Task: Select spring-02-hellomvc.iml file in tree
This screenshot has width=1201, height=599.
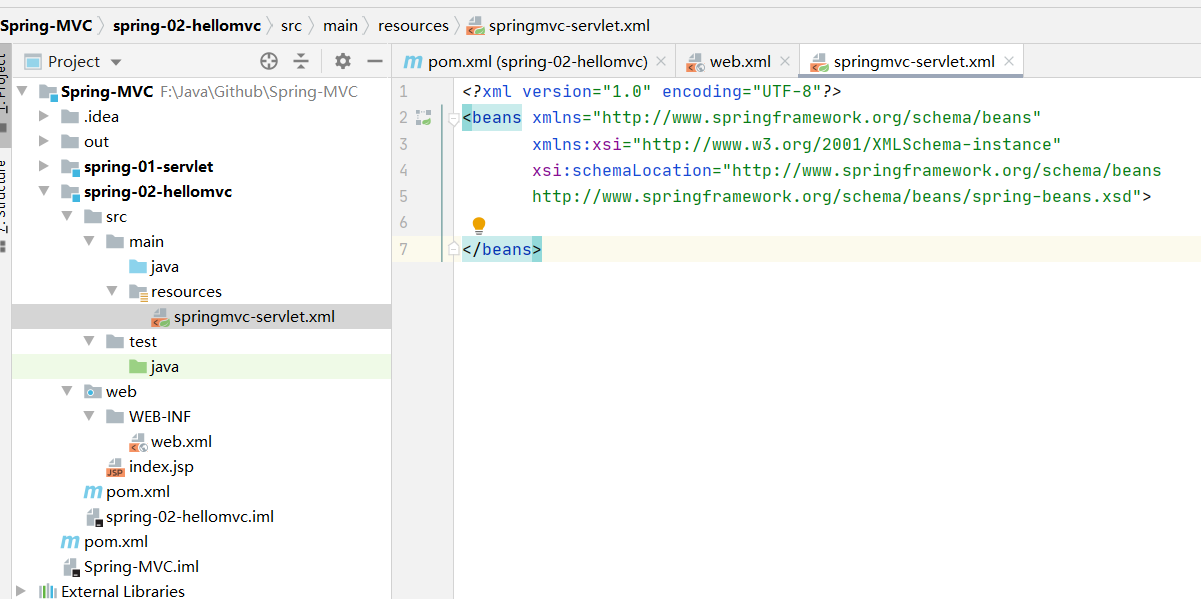Action: point(189,517)
